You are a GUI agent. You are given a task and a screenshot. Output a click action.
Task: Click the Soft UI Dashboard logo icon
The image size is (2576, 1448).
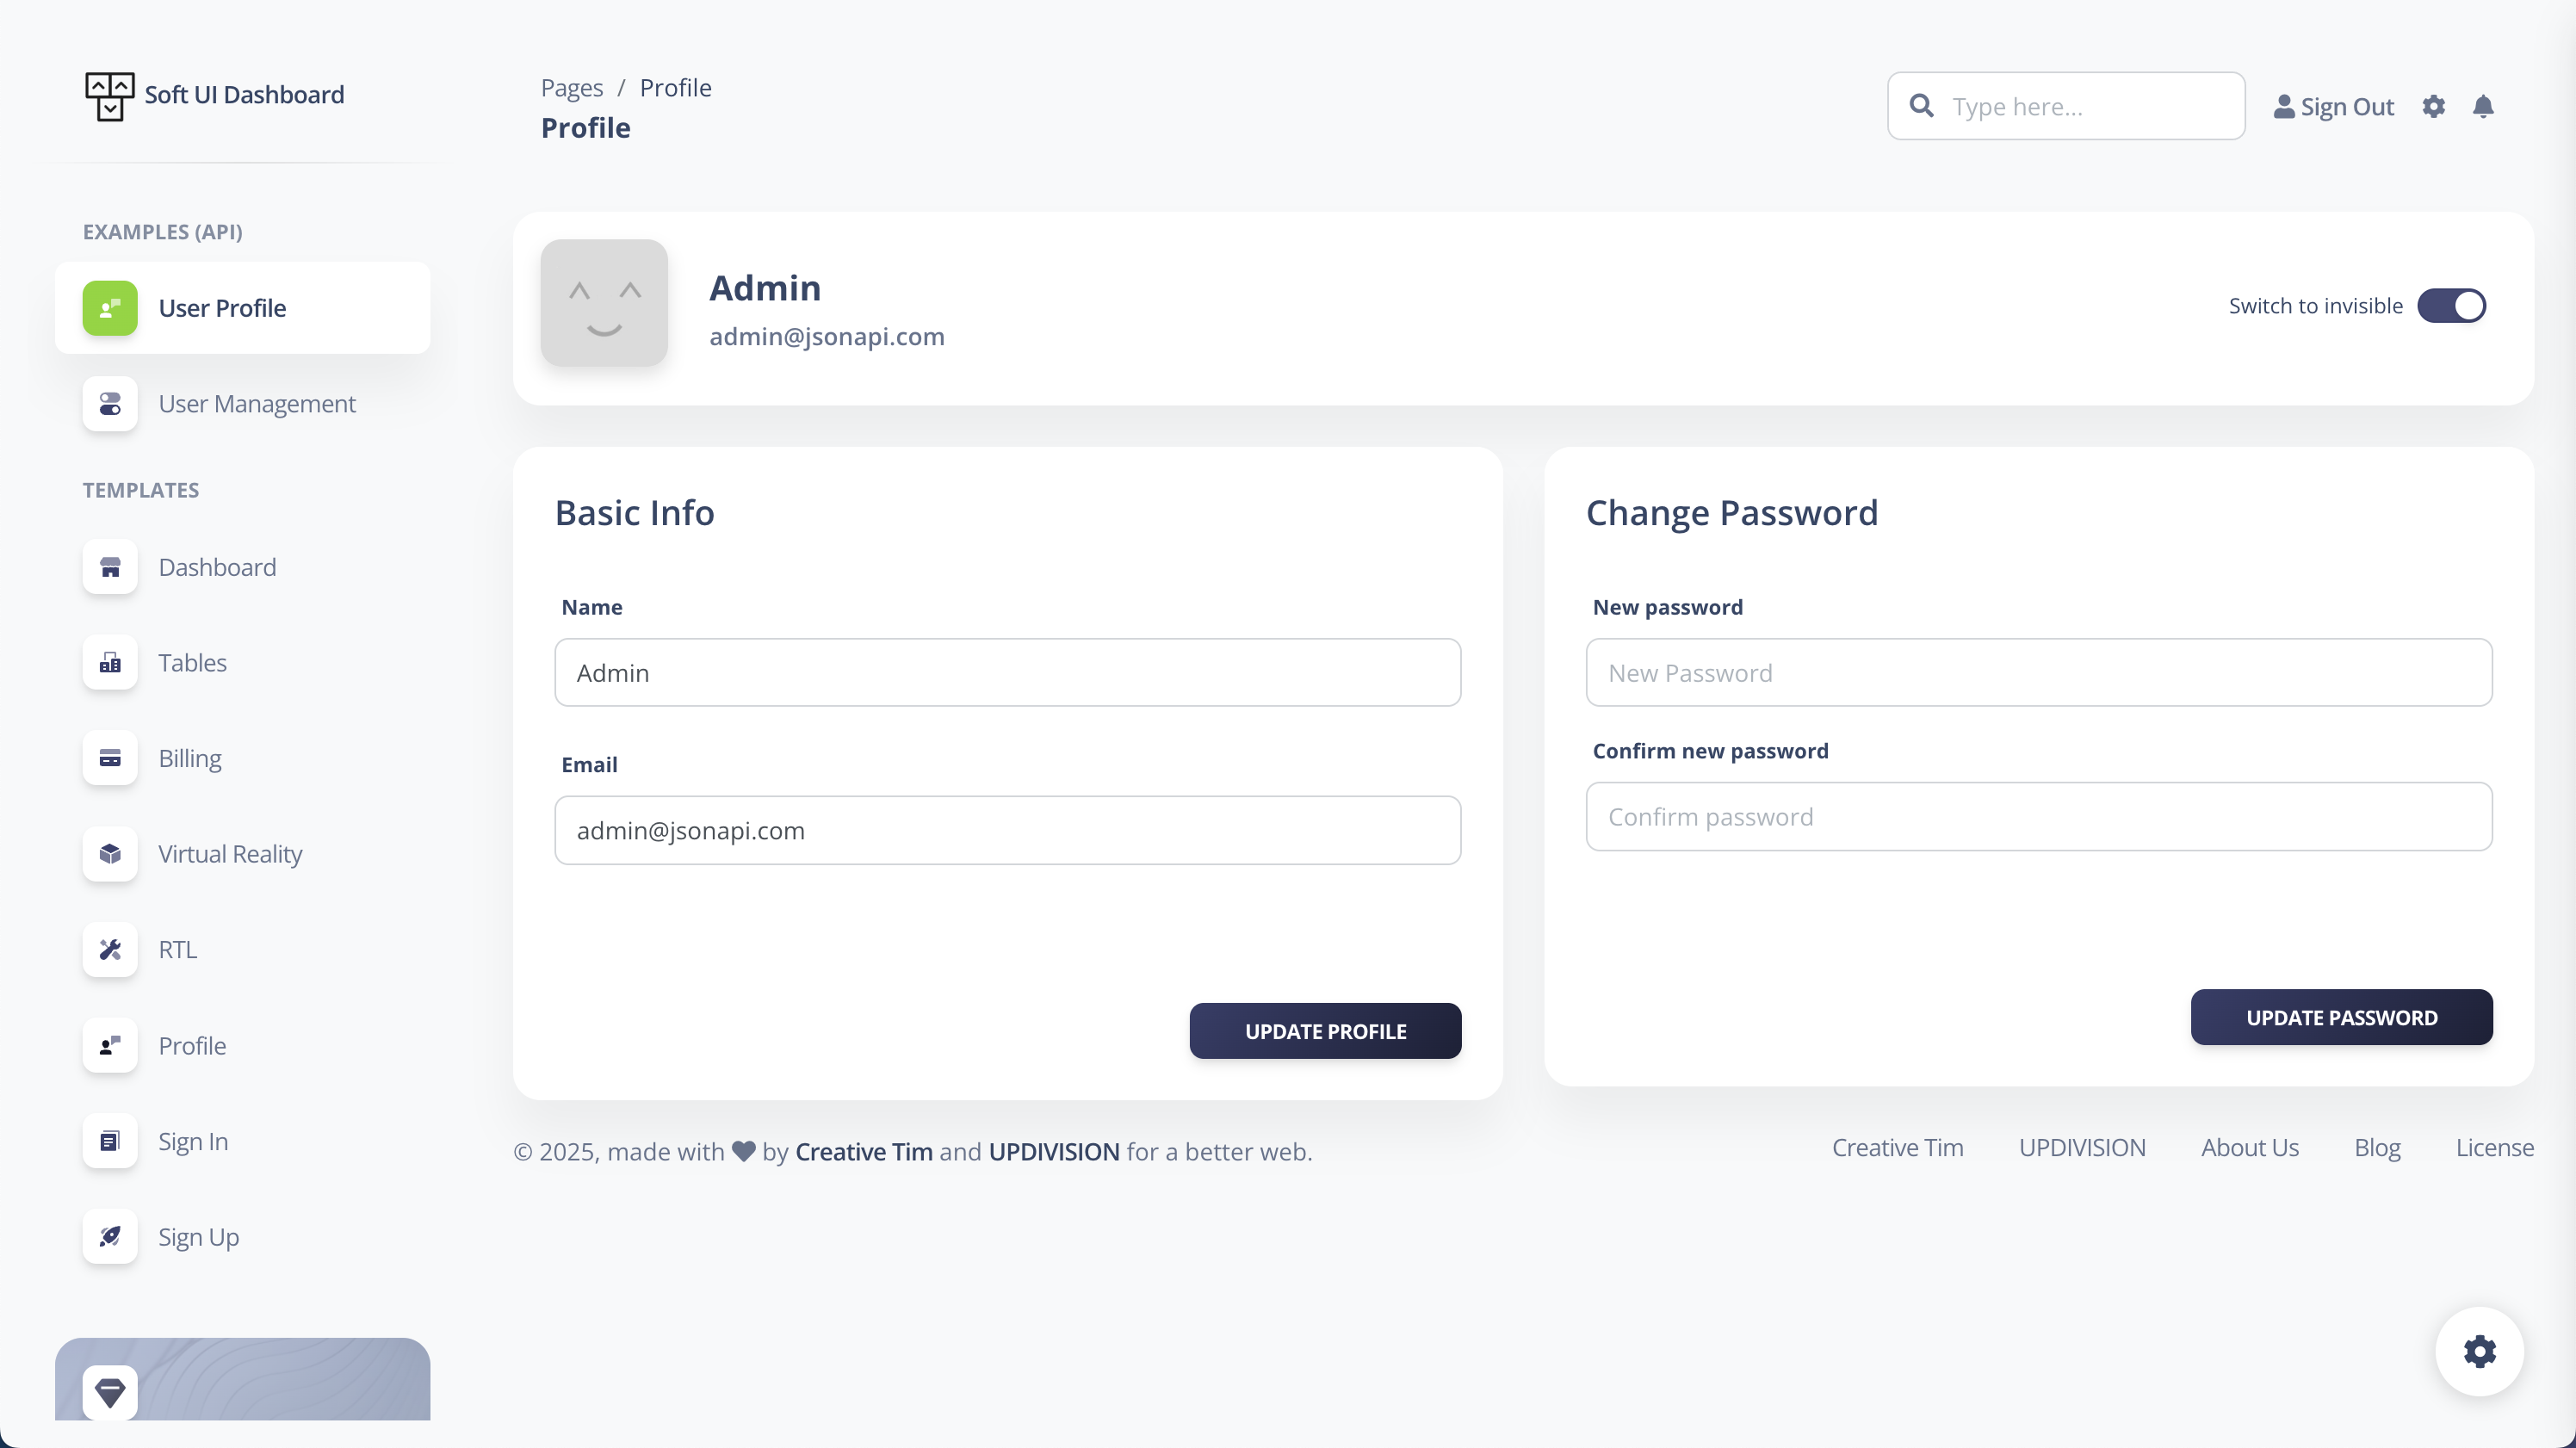109,96
